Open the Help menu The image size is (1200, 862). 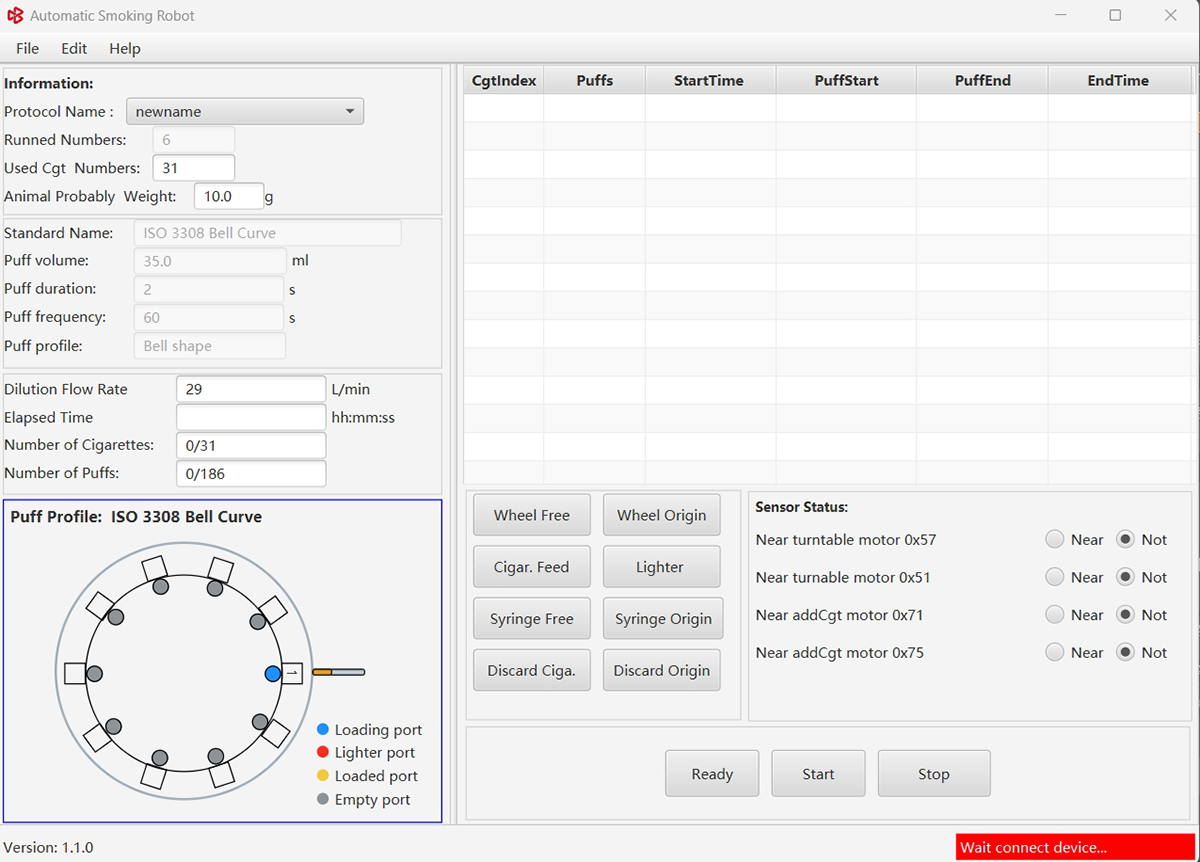point(125,48)
